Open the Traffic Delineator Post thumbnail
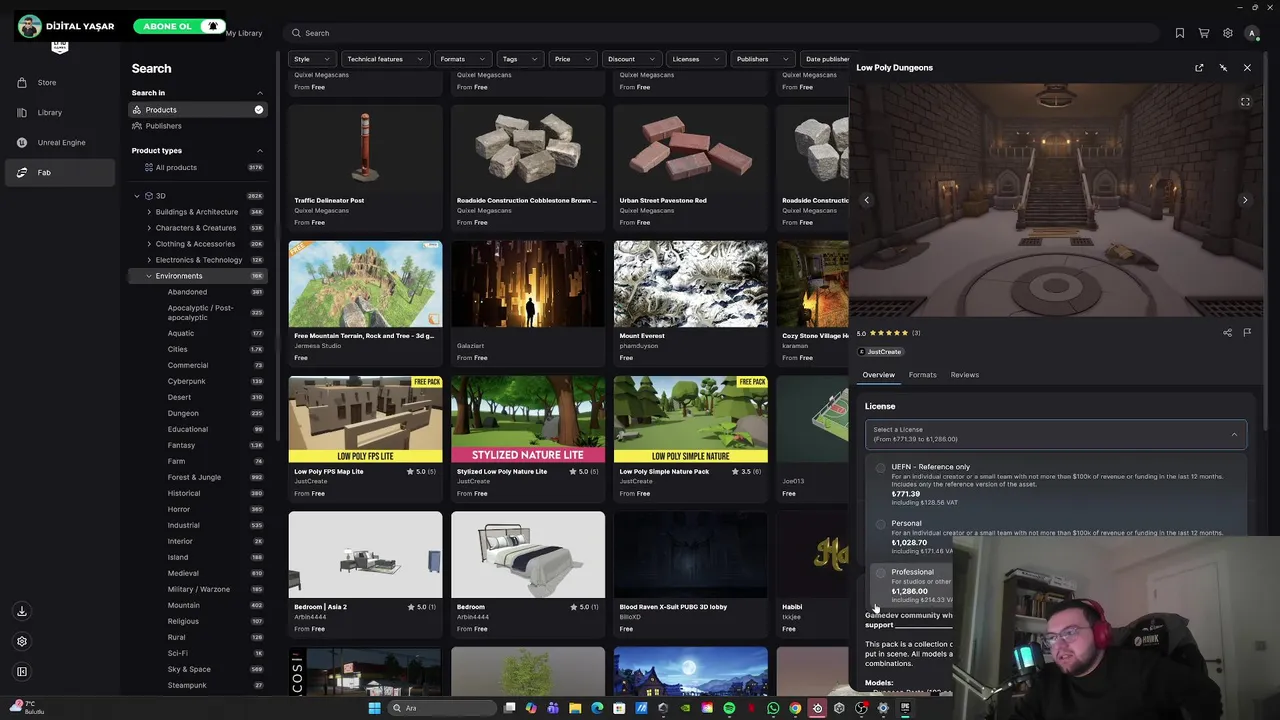1280x720 pixels. click(365, 149)
